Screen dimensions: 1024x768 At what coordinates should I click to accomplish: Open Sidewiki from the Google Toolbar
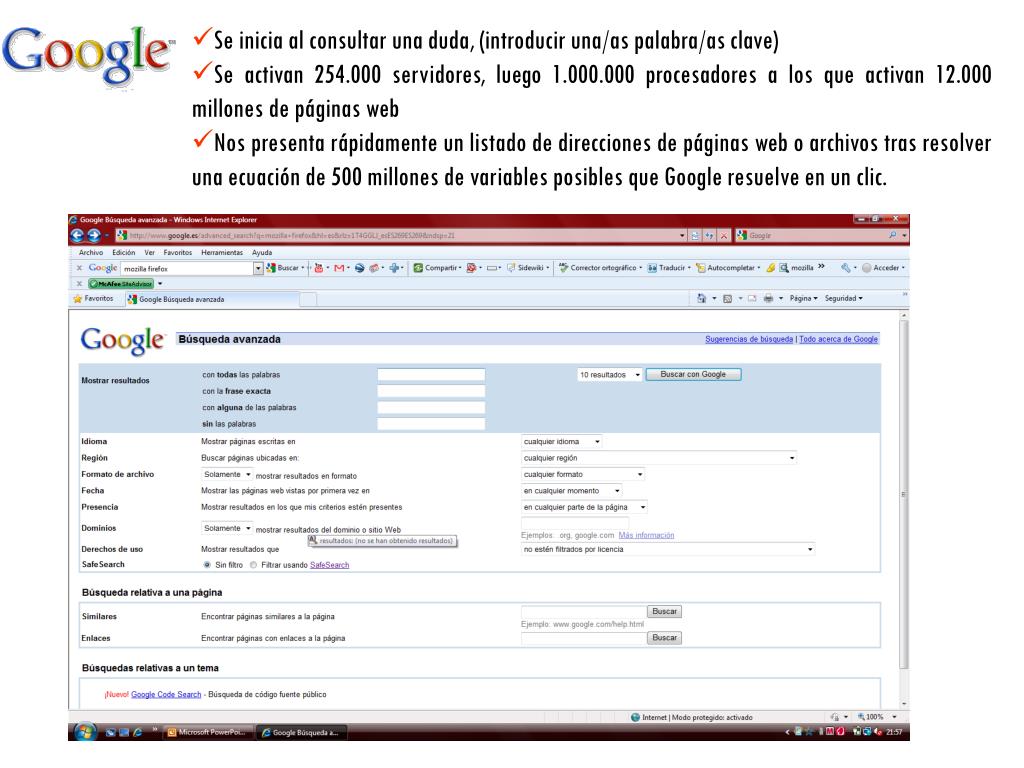[528, 268]
